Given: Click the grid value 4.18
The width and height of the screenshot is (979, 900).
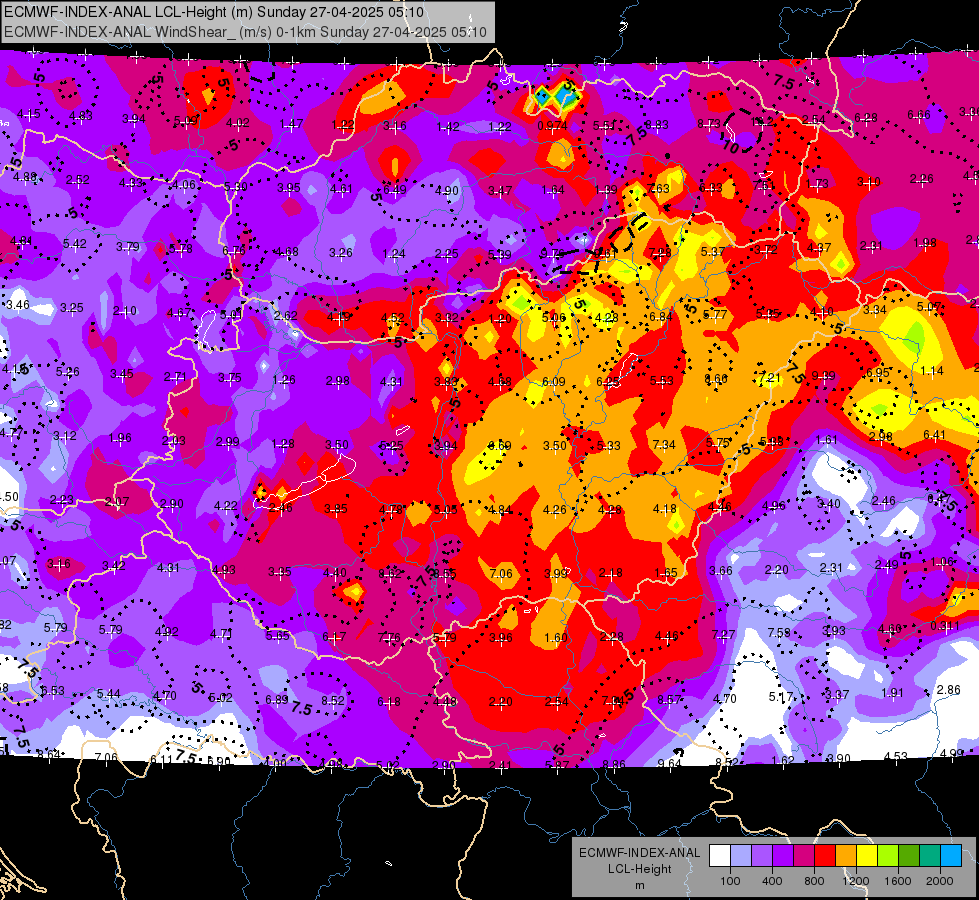Looking at the screenshot, I should 664,509.
